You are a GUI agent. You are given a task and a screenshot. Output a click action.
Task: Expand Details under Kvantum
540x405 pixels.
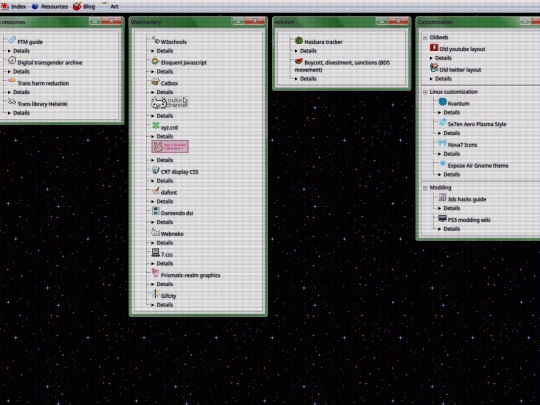click(x=449, y=113)
